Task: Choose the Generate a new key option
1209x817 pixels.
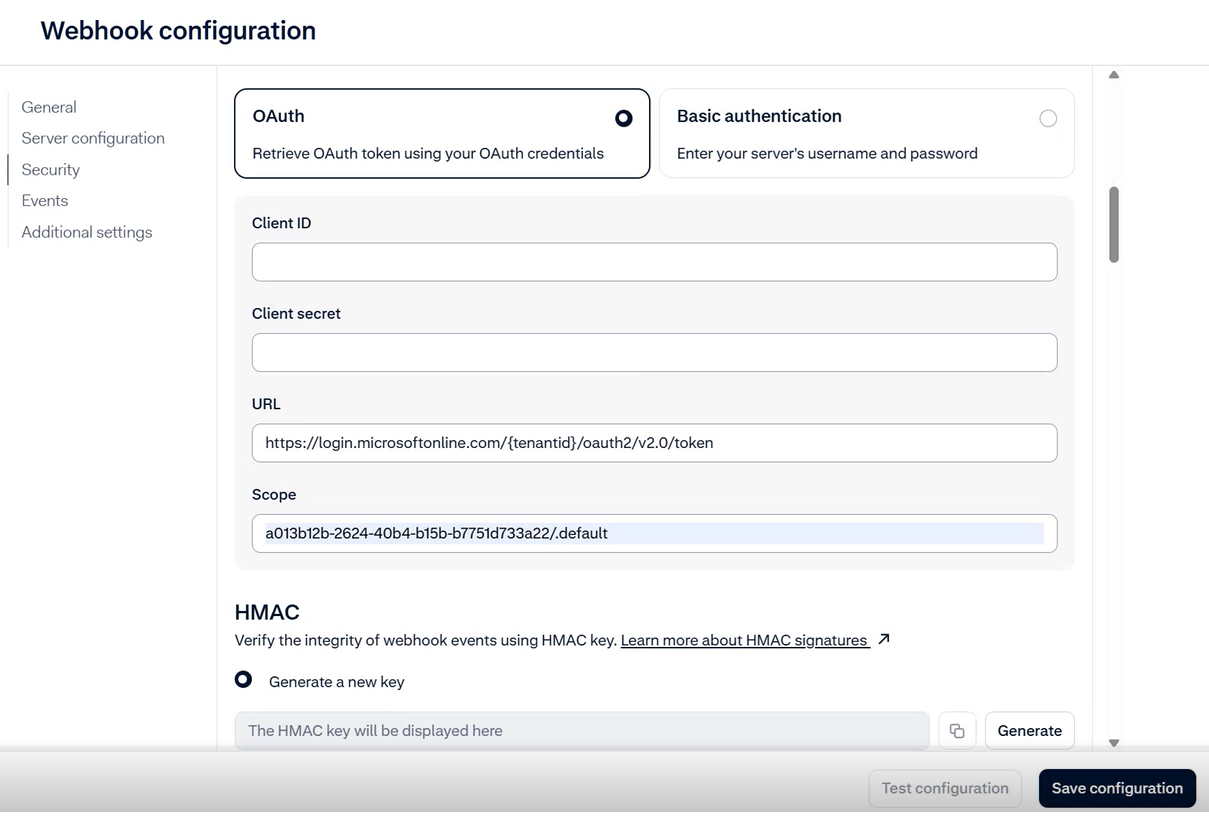Action: [x=243, y=679]
